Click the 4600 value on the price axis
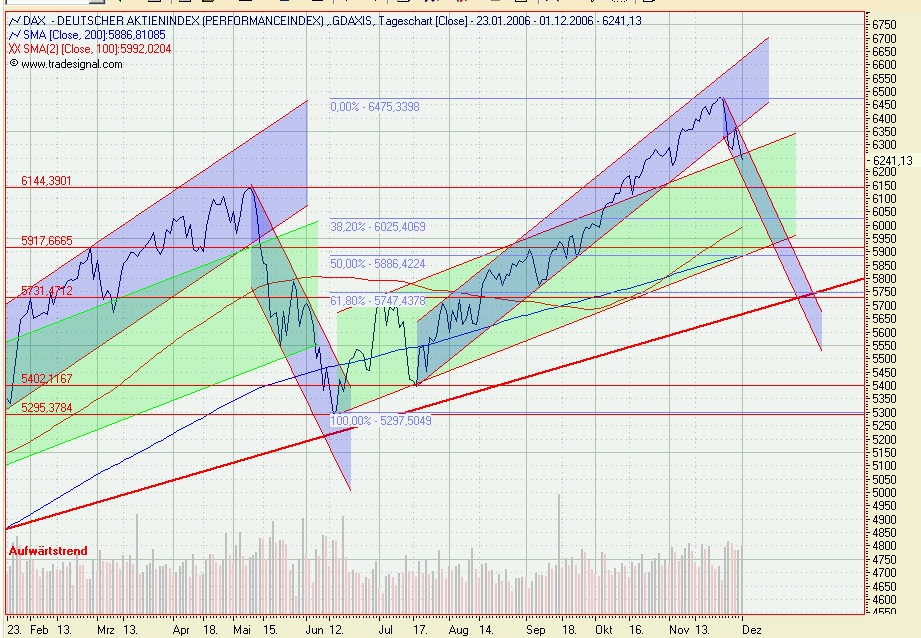The height and width of the screenshot is (638, 921). click(x=885, y=600)
